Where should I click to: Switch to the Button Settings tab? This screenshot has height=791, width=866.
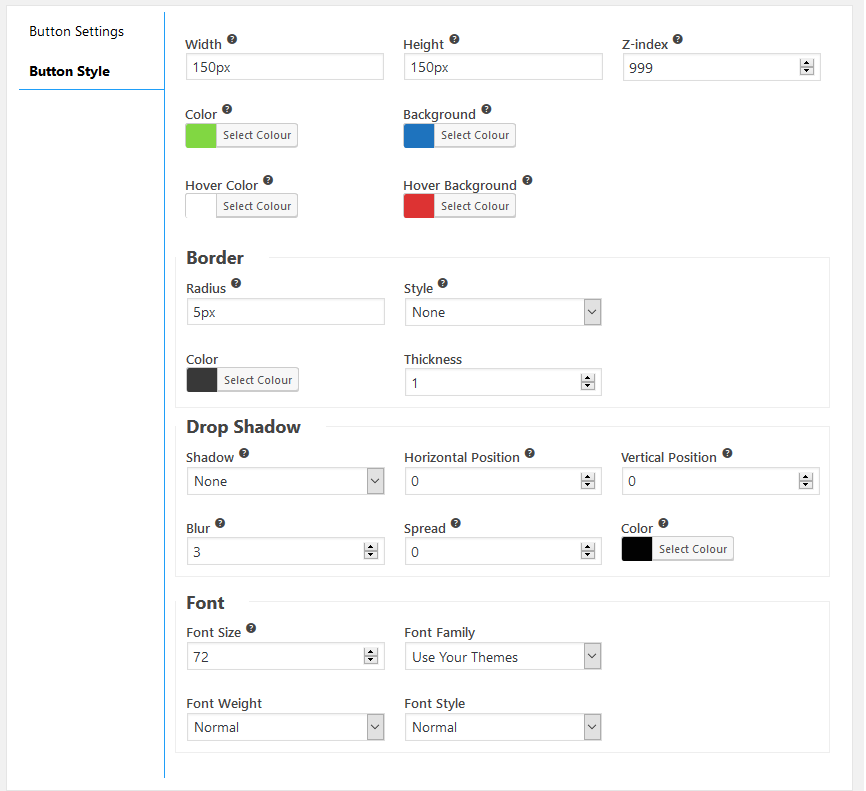coord(76,31)
